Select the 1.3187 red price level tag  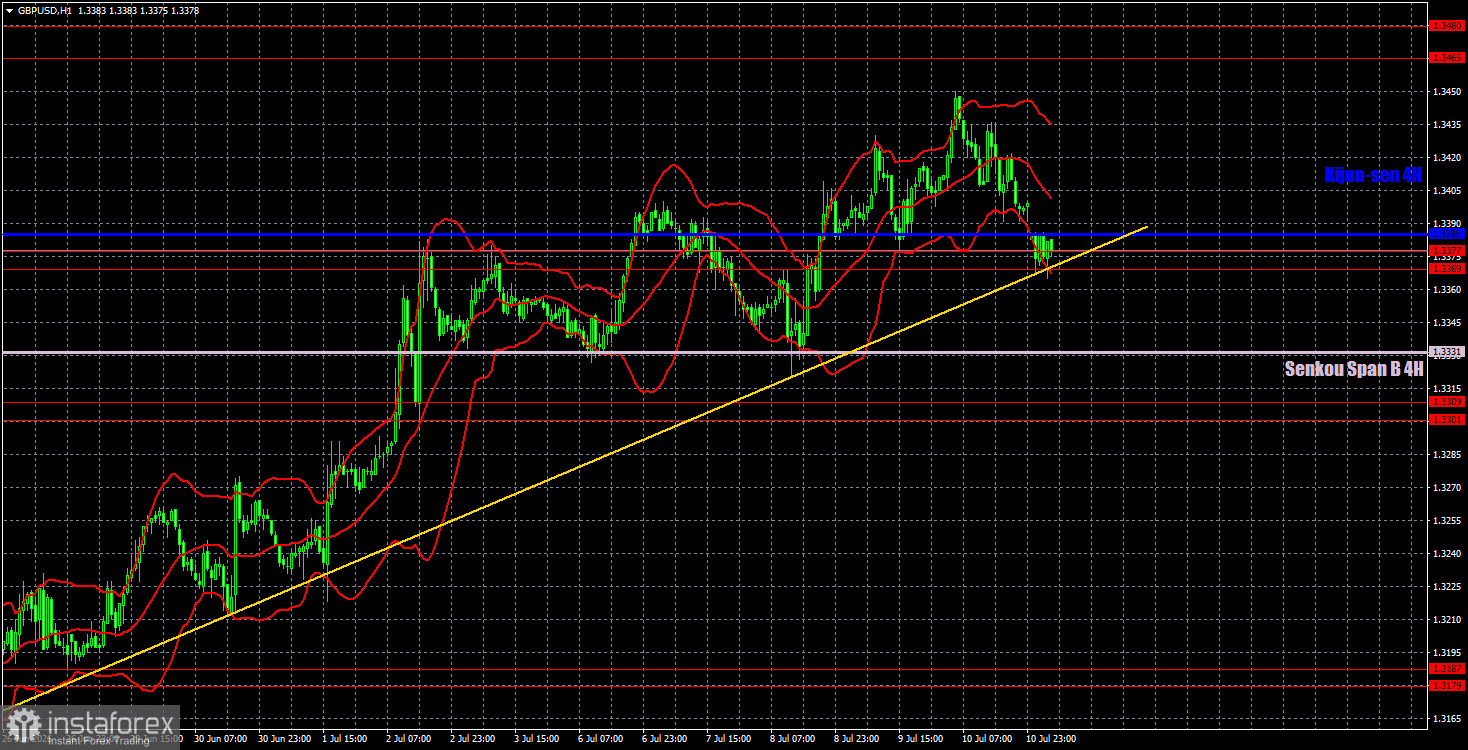click(1447, 669)
